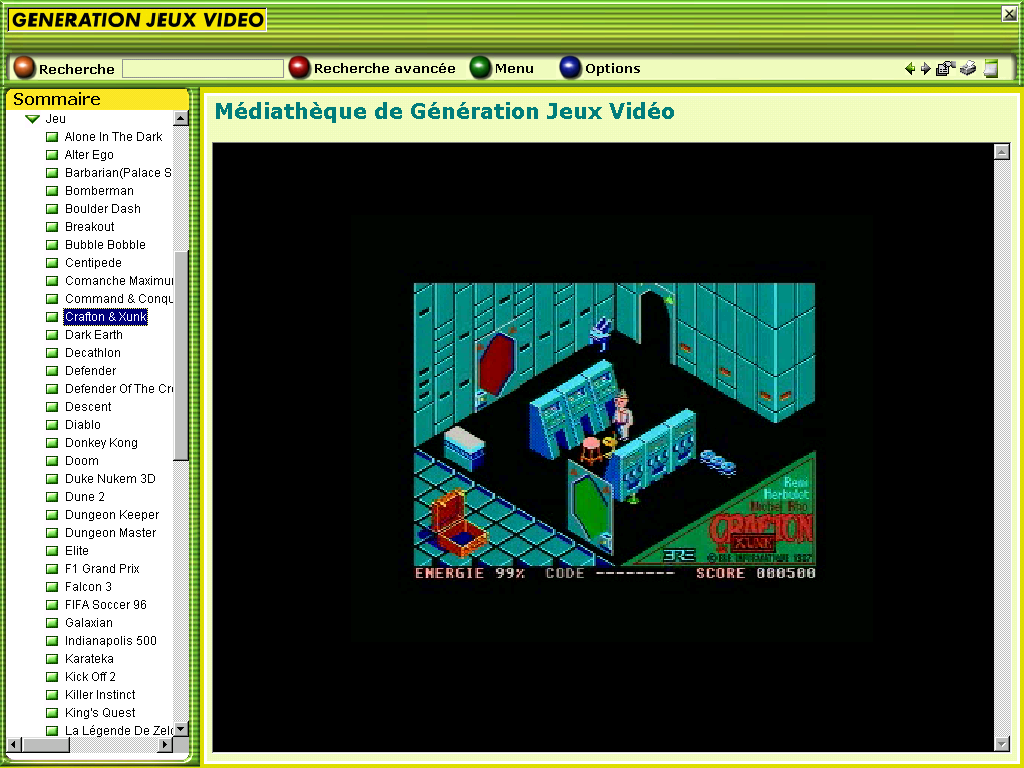Screen dimensions: 1024x768
Task: Click the green notepad icon
Action: [x=991, y=69]
